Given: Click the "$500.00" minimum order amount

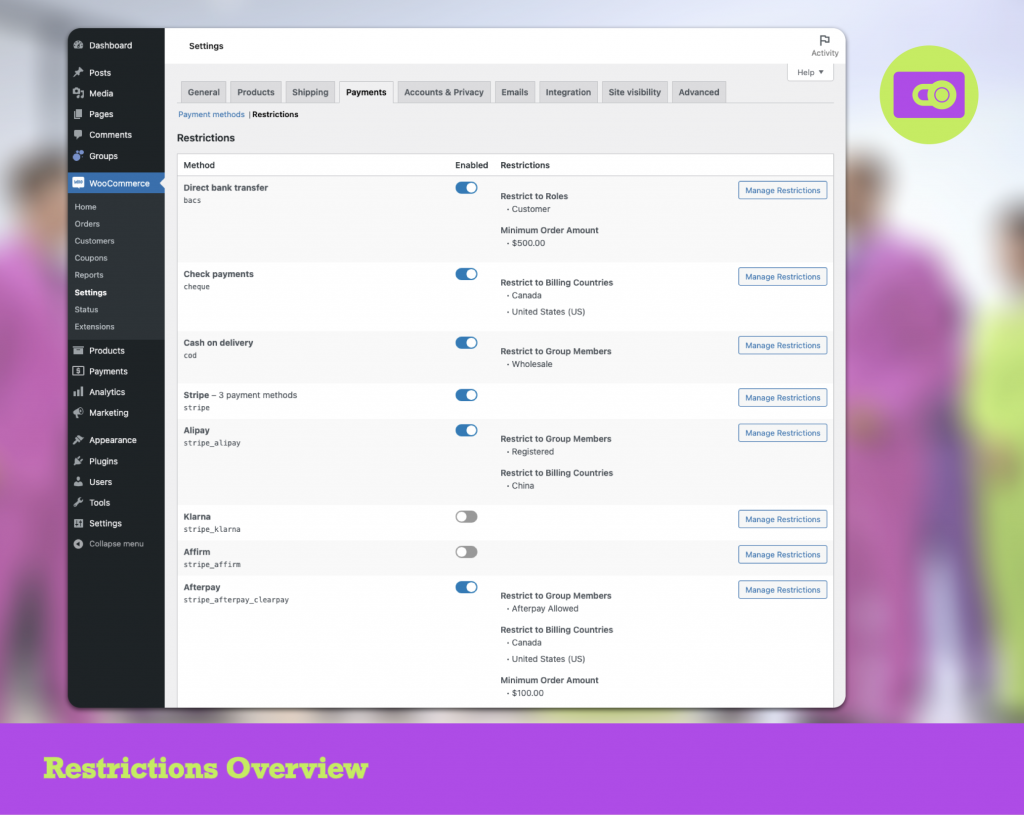Looking at the screenshot, I should (528, 243).
